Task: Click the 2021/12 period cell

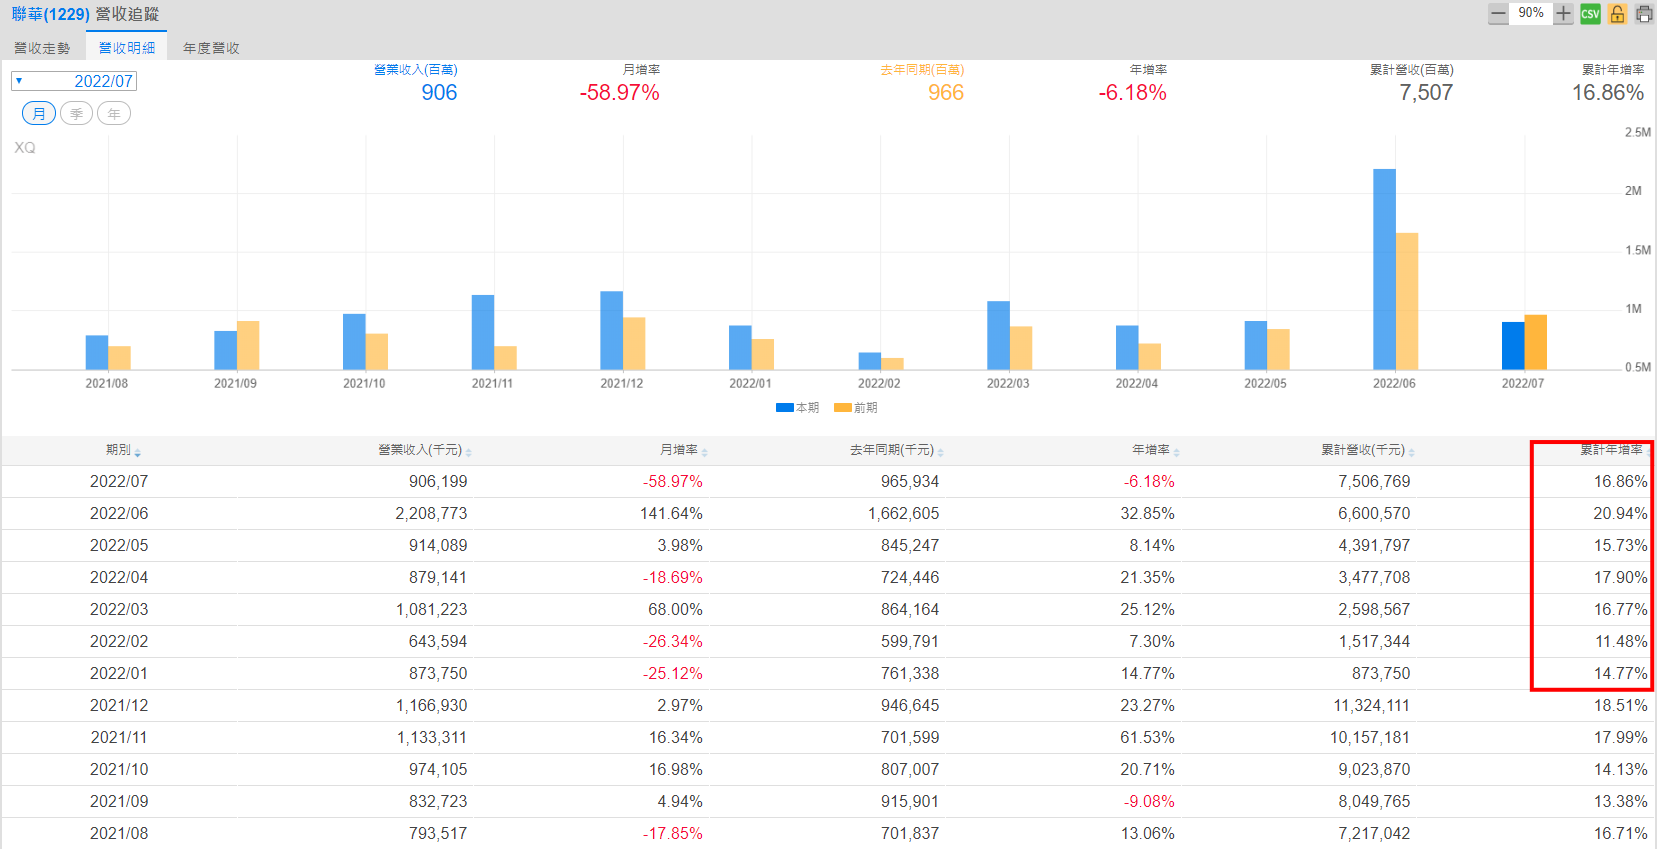Action: point(119,706)
